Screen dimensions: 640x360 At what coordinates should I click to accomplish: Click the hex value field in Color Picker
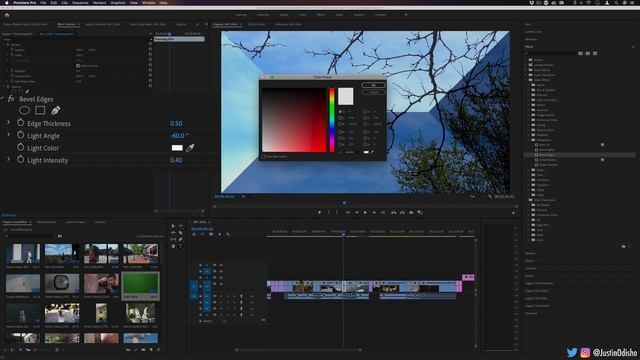[351, 152]
